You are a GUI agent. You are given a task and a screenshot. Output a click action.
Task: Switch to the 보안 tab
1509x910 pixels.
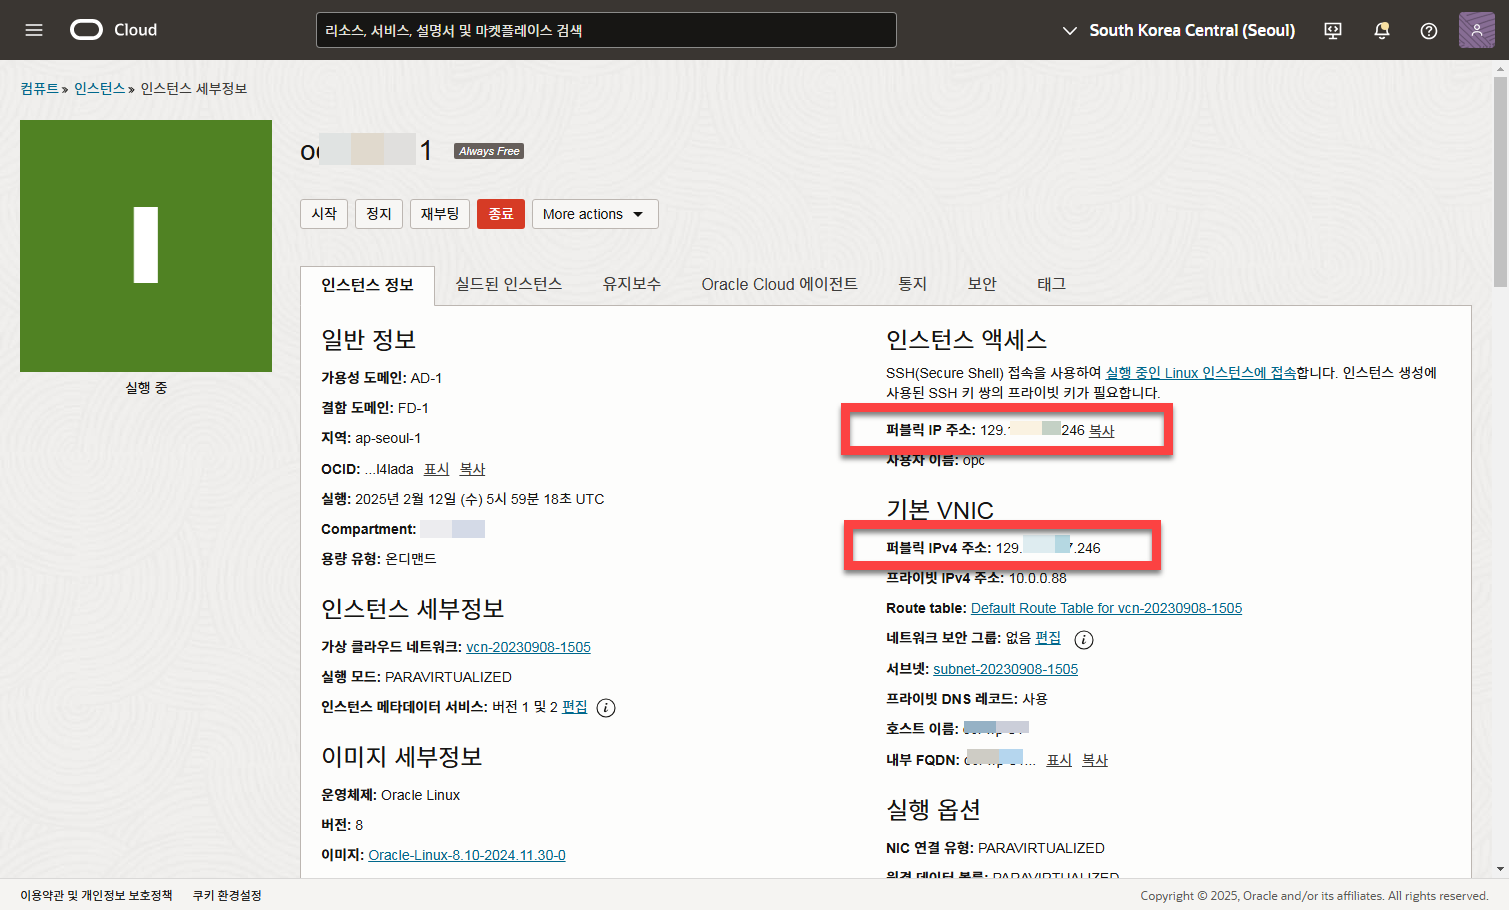tap(982, 284)
